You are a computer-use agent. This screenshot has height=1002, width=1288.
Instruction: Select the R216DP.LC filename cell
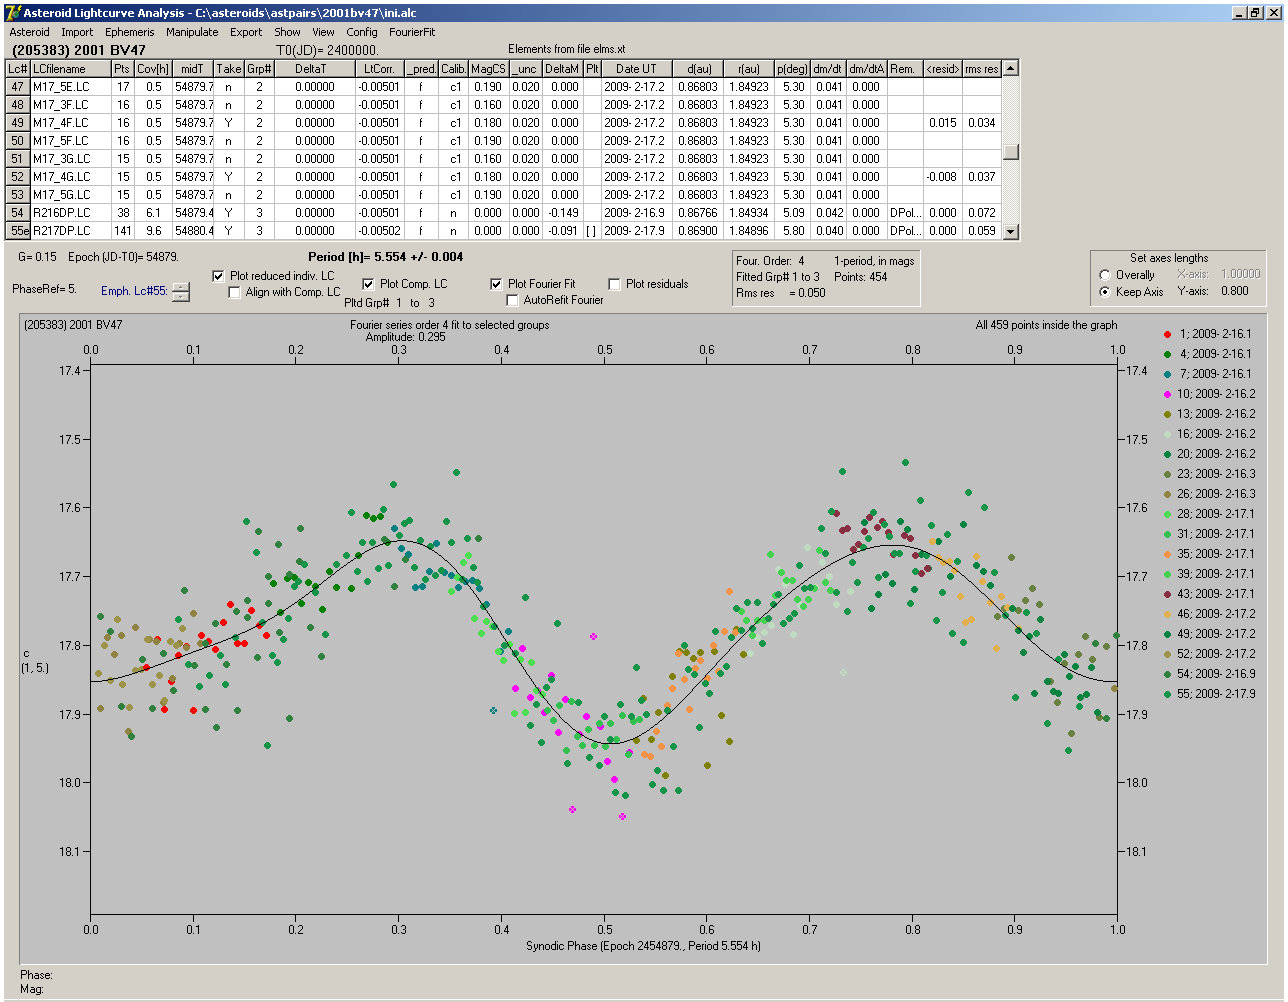[x=70, y=213]
